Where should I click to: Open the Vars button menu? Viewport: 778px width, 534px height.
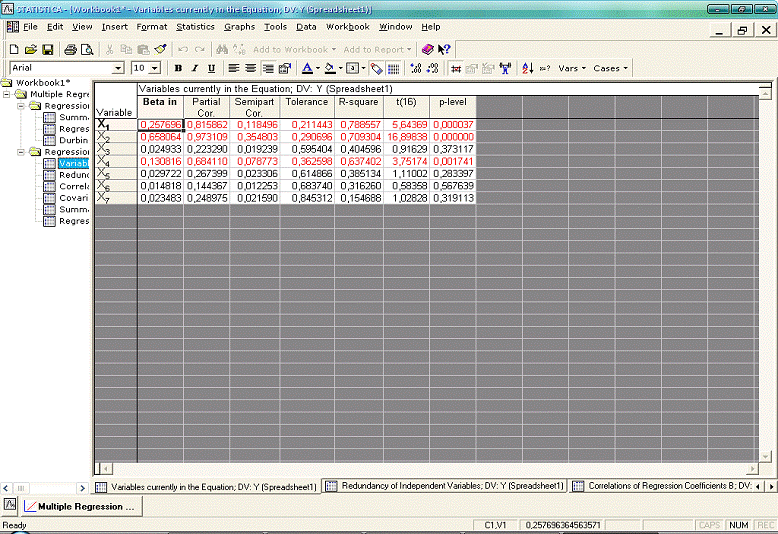(572, 69)
